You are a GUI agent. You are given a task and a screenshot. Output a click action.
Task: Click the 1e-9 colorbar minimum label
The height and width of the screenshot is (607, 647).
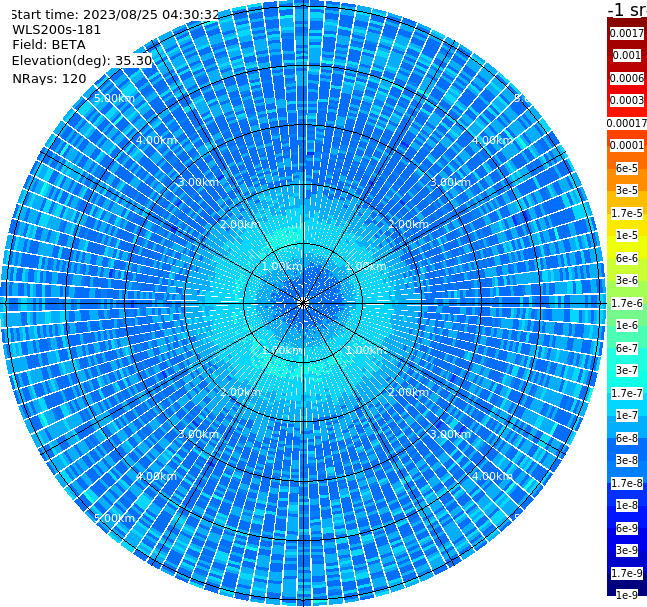pos(627,595)
